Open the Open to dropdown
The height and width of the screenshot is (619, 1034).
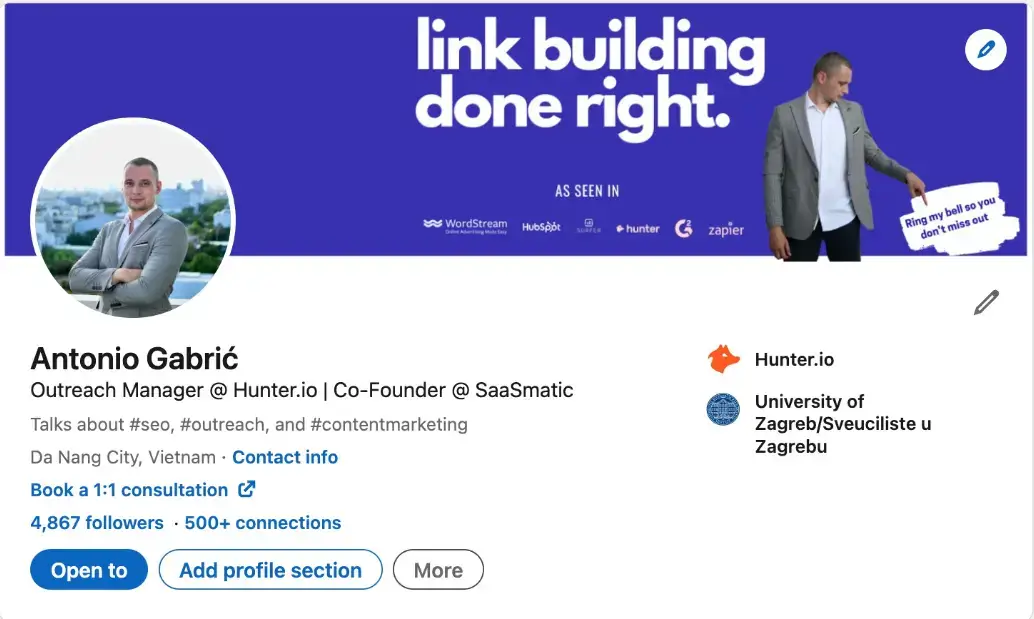point(88,569)
